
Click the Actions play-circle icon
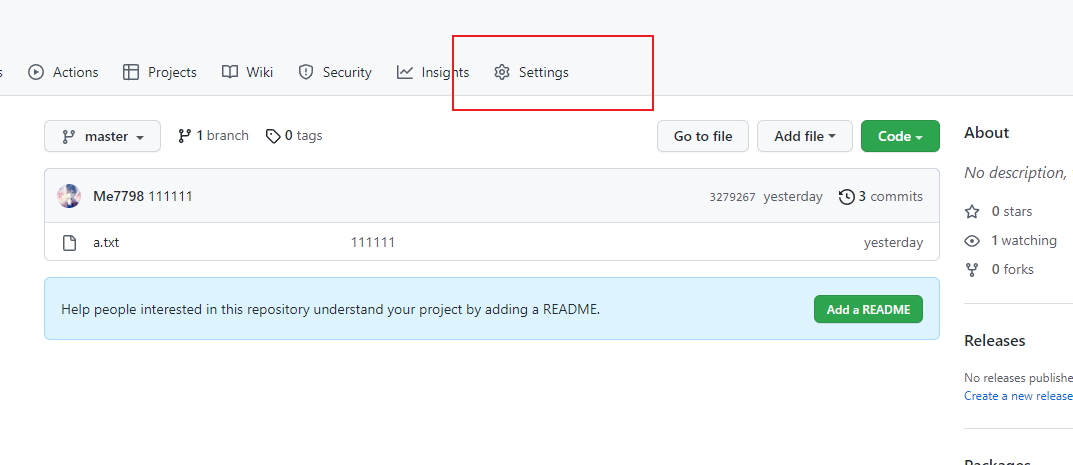(36, 72)
